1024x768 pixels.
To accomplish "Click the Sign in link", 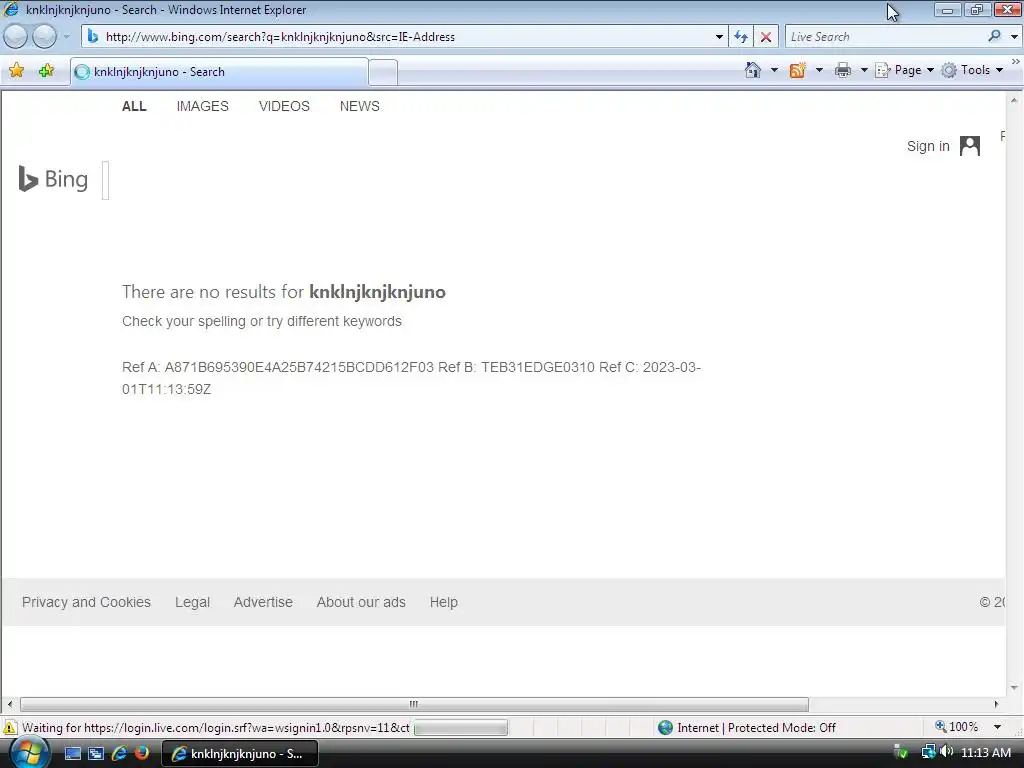I will 928,146.
